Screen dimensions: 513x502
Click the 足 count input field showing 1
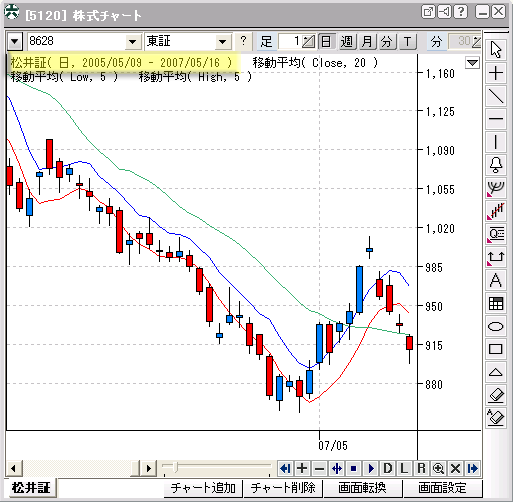(290, 42)
